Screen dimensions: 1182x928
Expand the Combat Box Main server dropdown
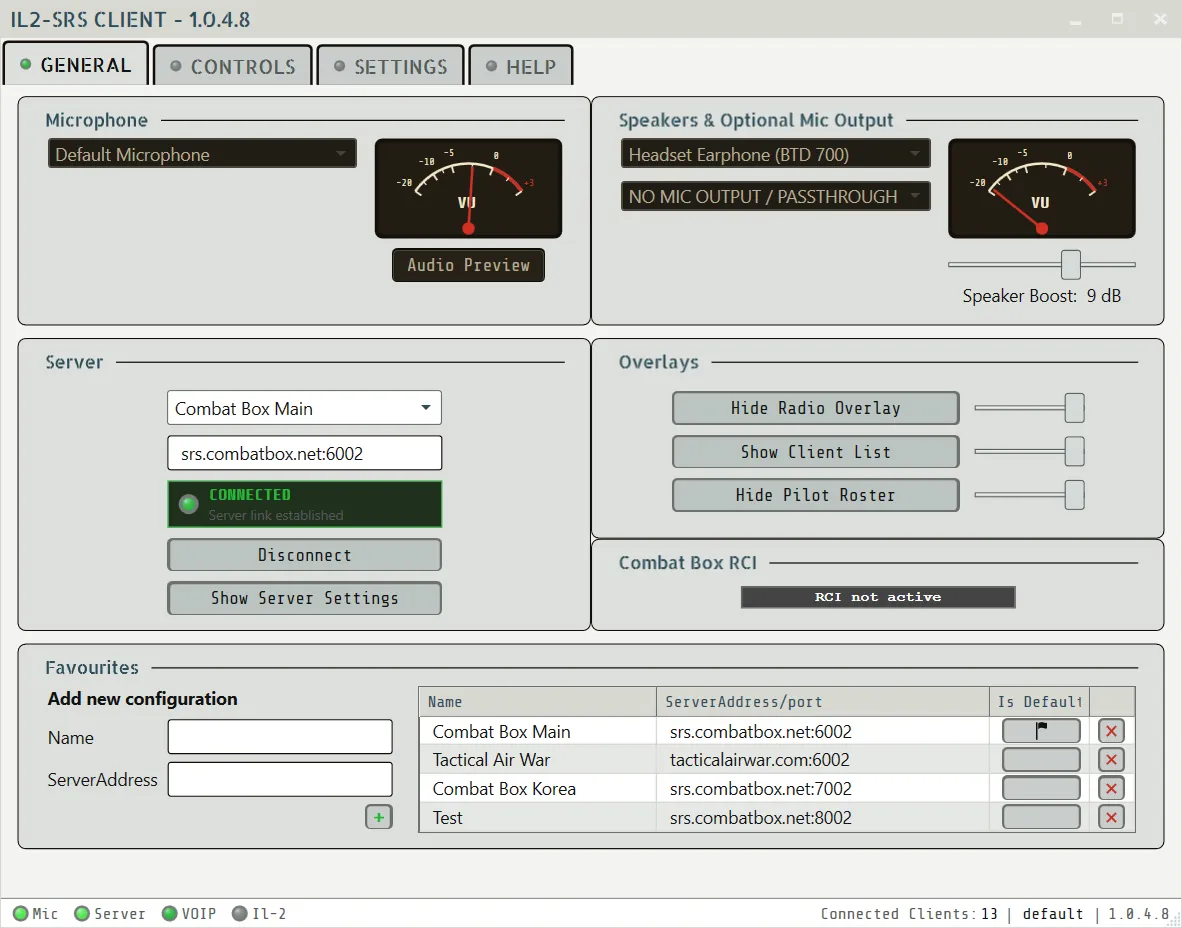pos(305,408)
